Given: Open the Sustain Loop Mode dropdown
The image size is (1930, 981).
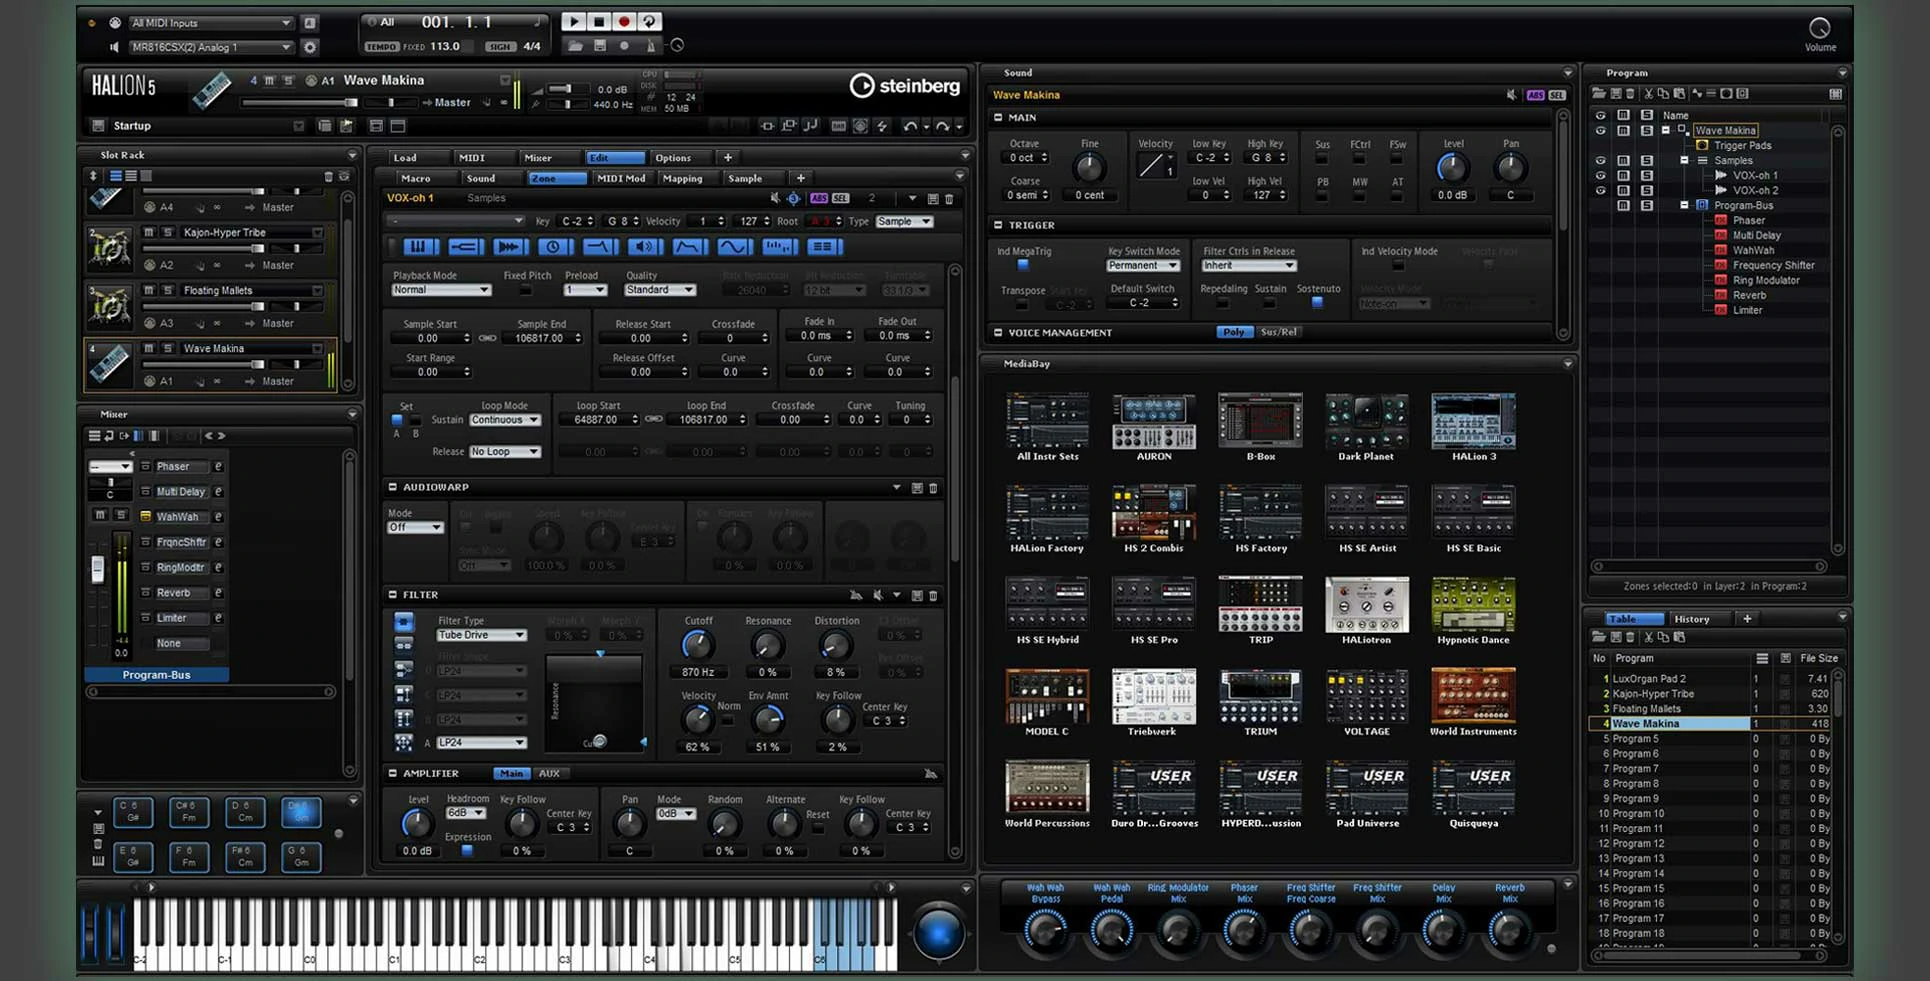Looking at the screenshot, I should (505, 420).
